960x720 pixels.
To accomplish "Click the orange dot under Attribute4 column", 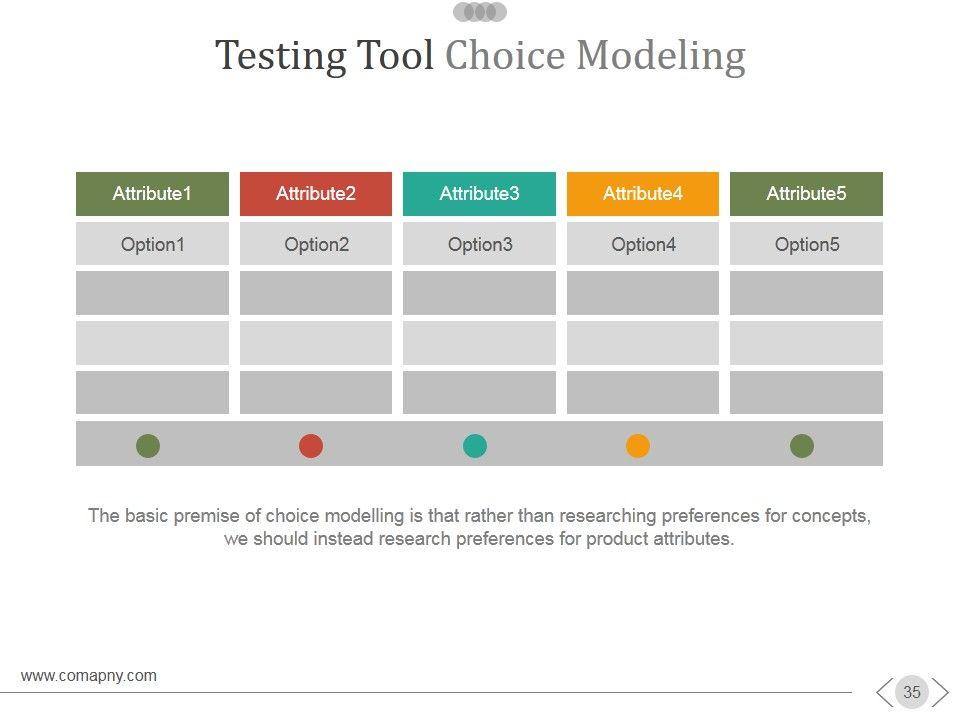I will pyautogui.click(x=638, y=446).
